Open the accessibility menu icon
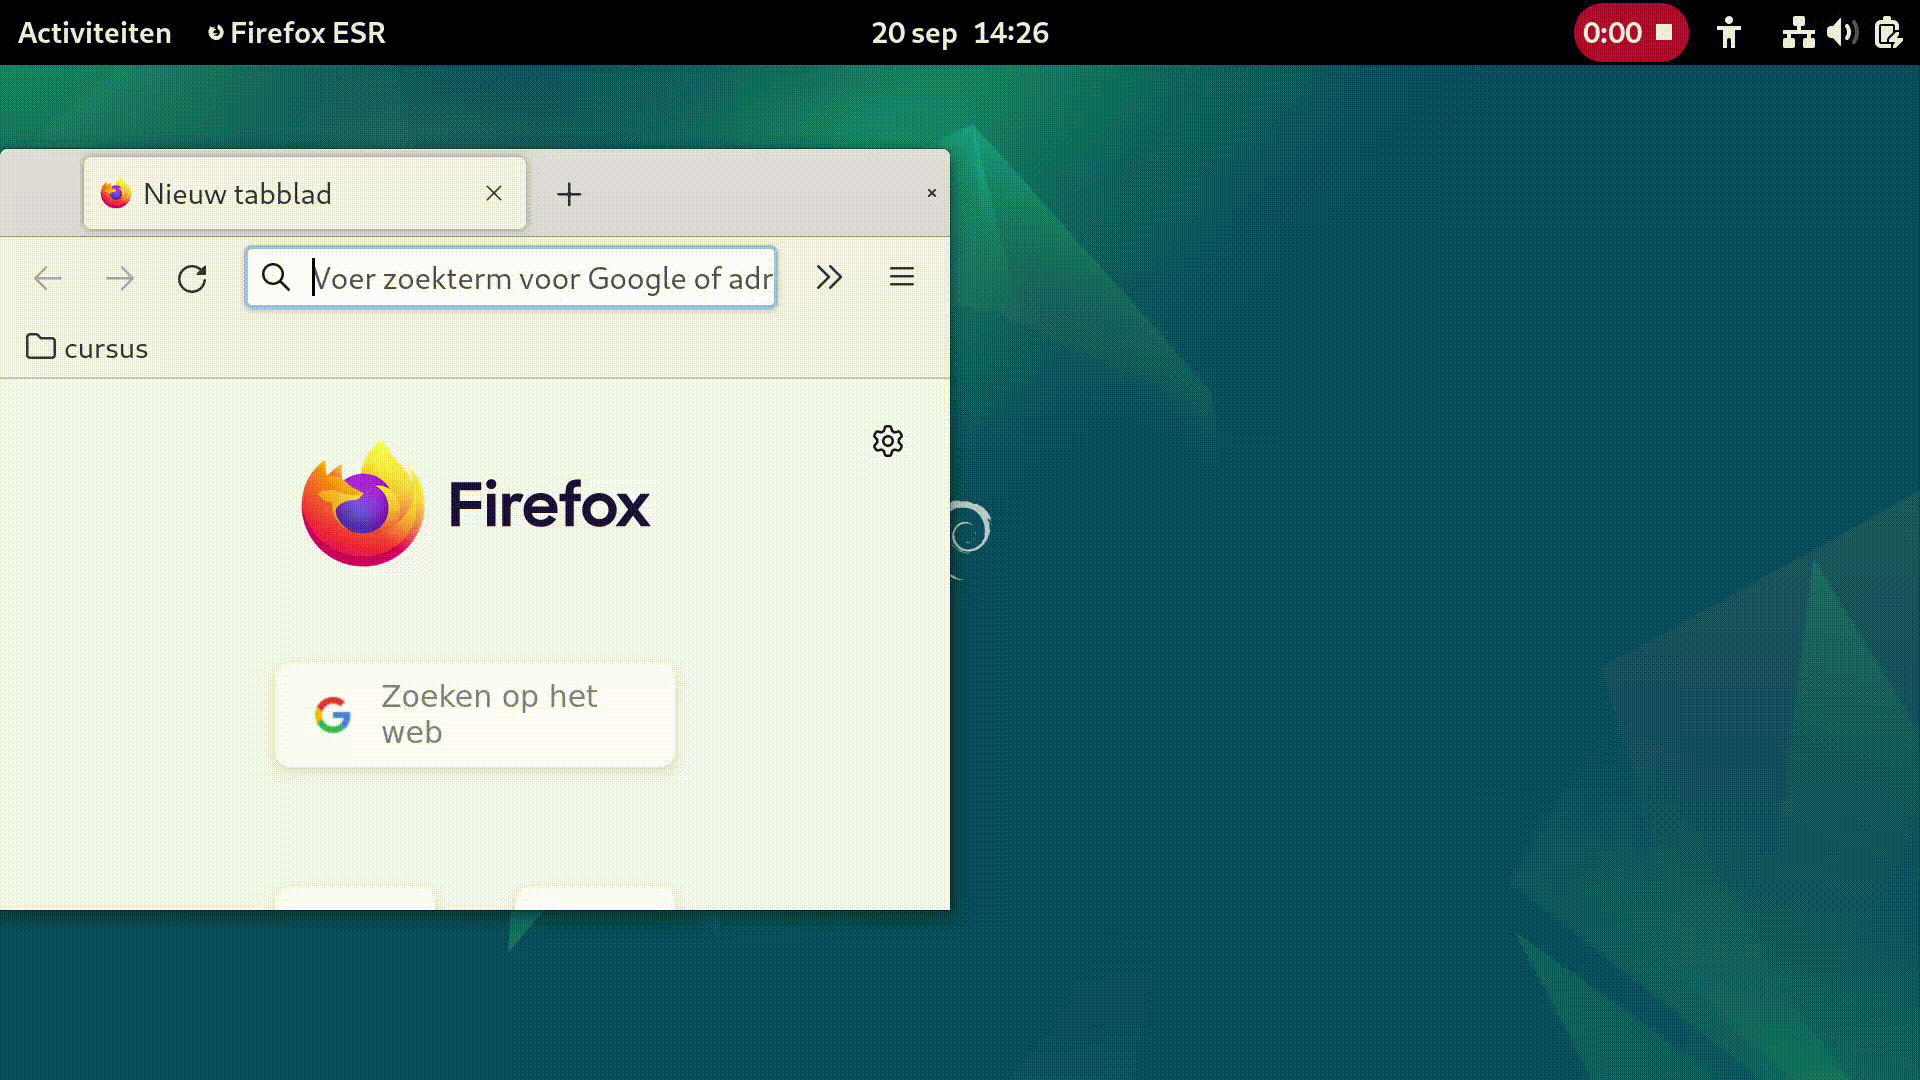This screenshot has width=1920, height=1080. tap(1729, 33)
